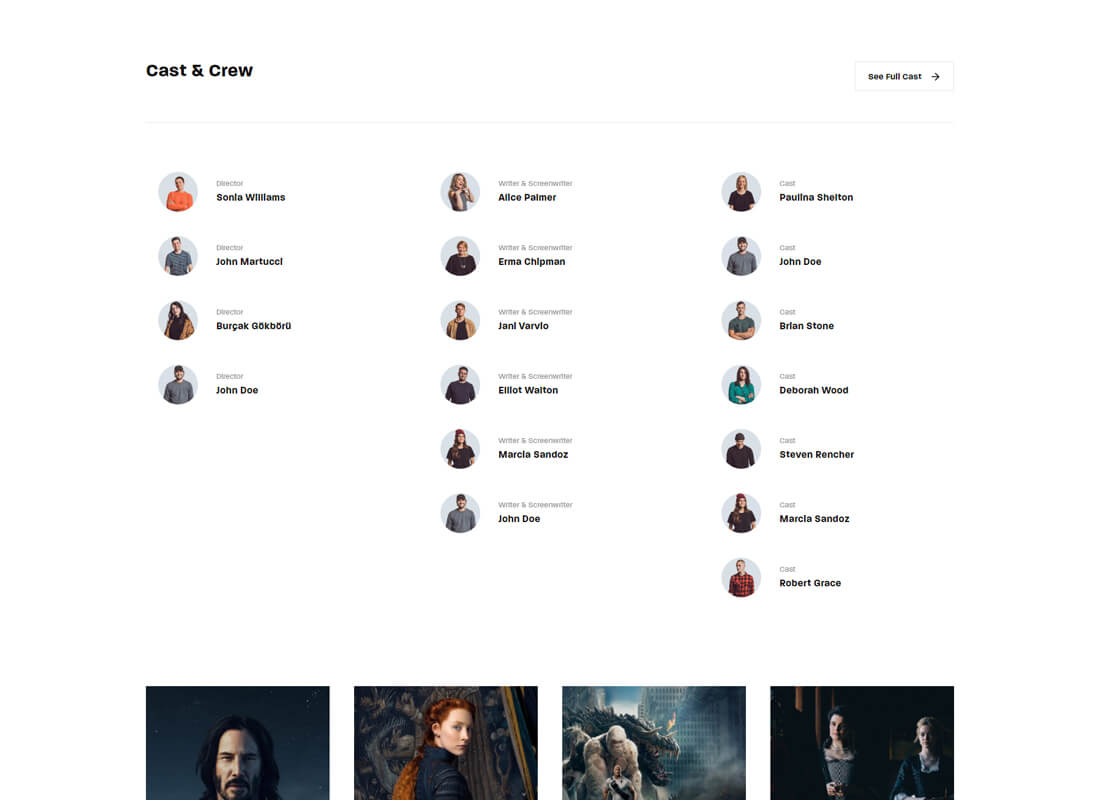
Task: Open the Jani Varvio name link
Action: 523,326
